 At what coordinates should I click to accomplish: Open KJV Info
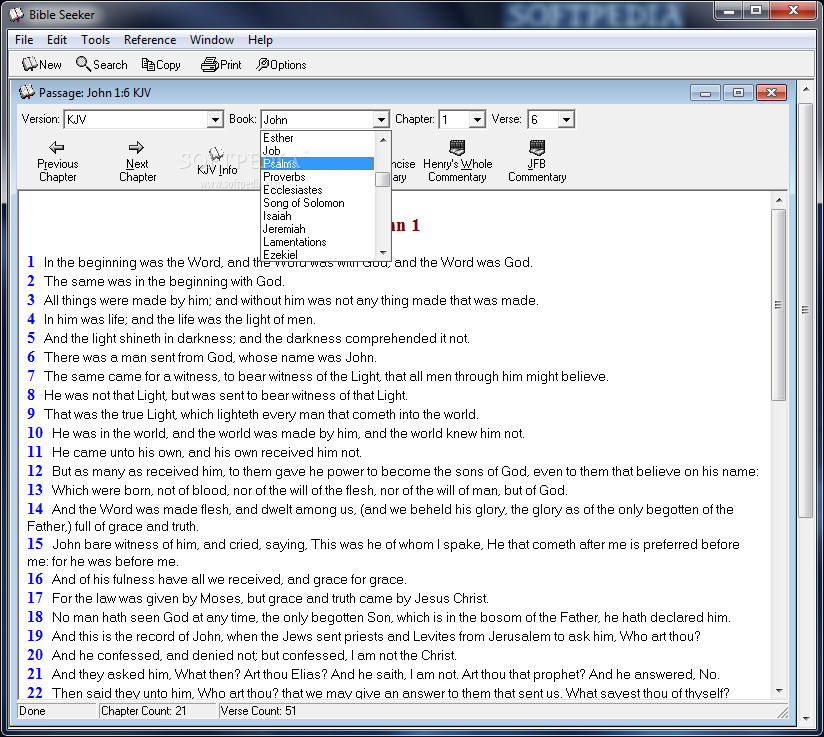coord(217,162)
